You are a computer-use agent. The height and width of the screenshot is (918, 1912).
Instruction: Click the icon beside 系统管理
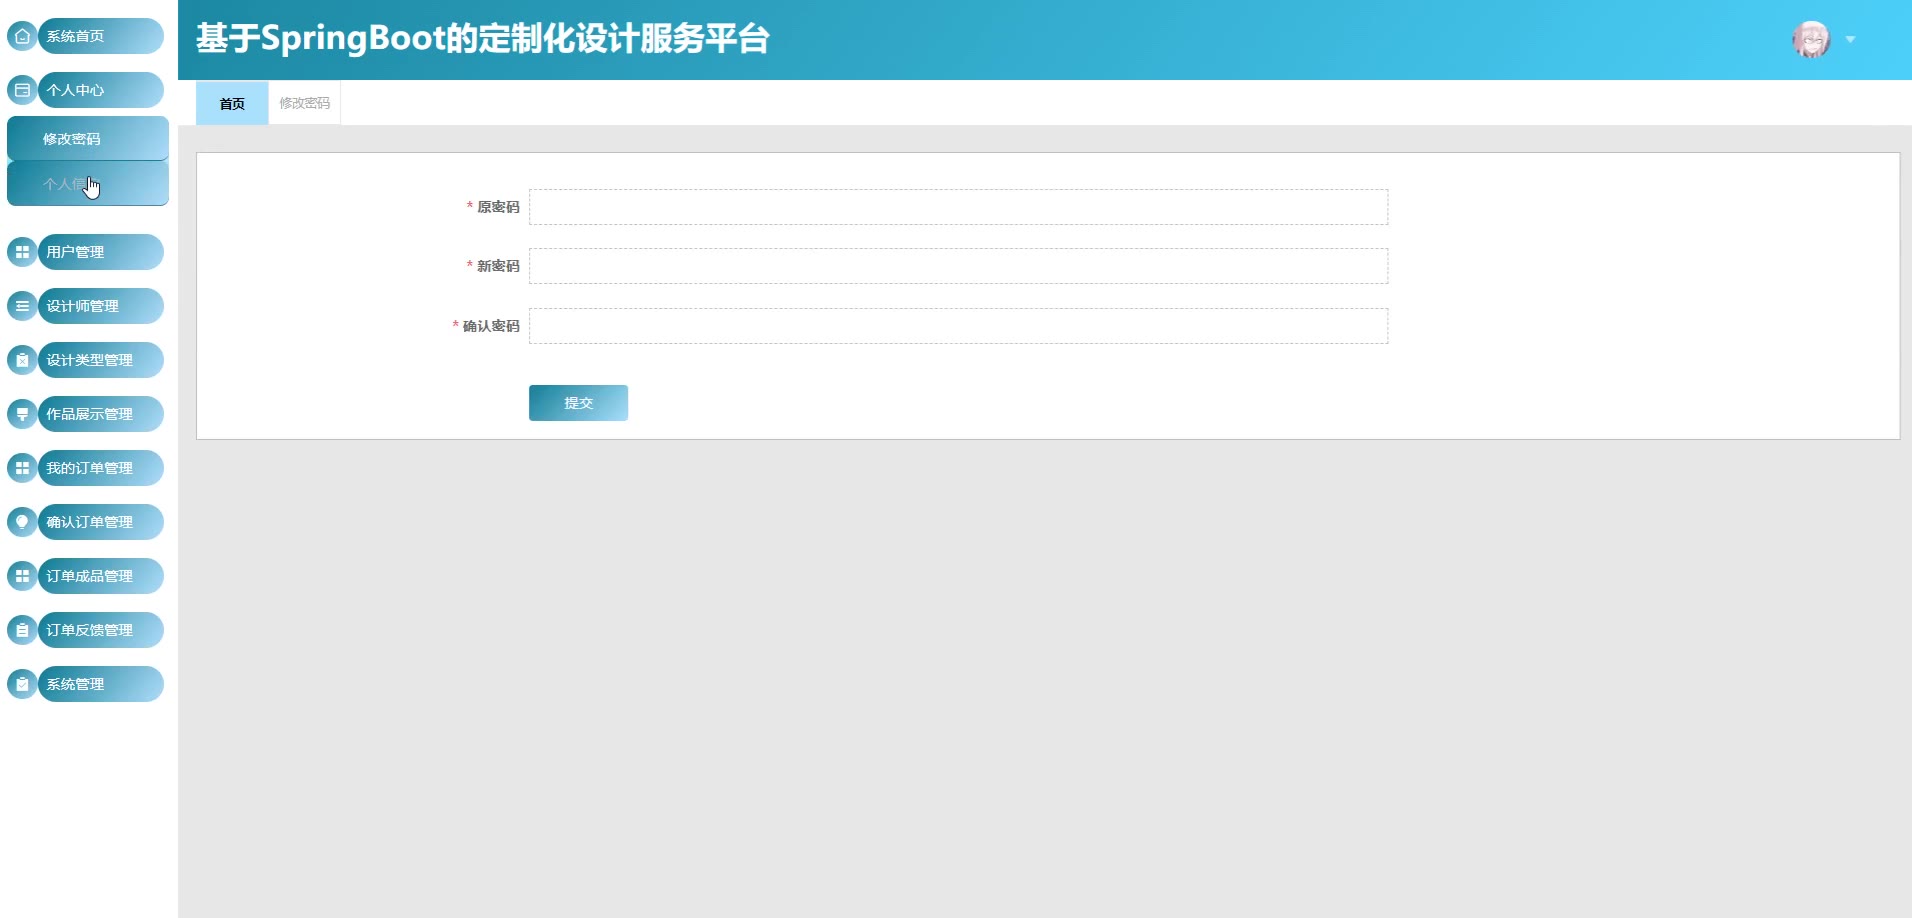(22, 684)
